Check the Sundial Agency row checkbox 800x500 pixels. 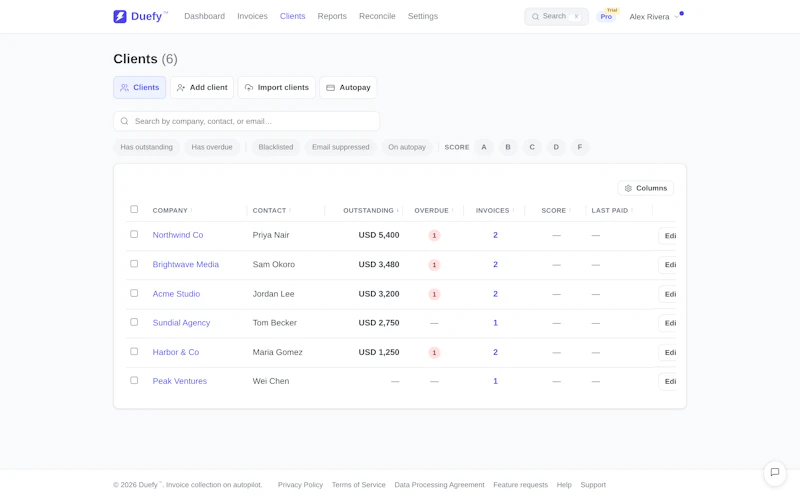pos(134,322)
